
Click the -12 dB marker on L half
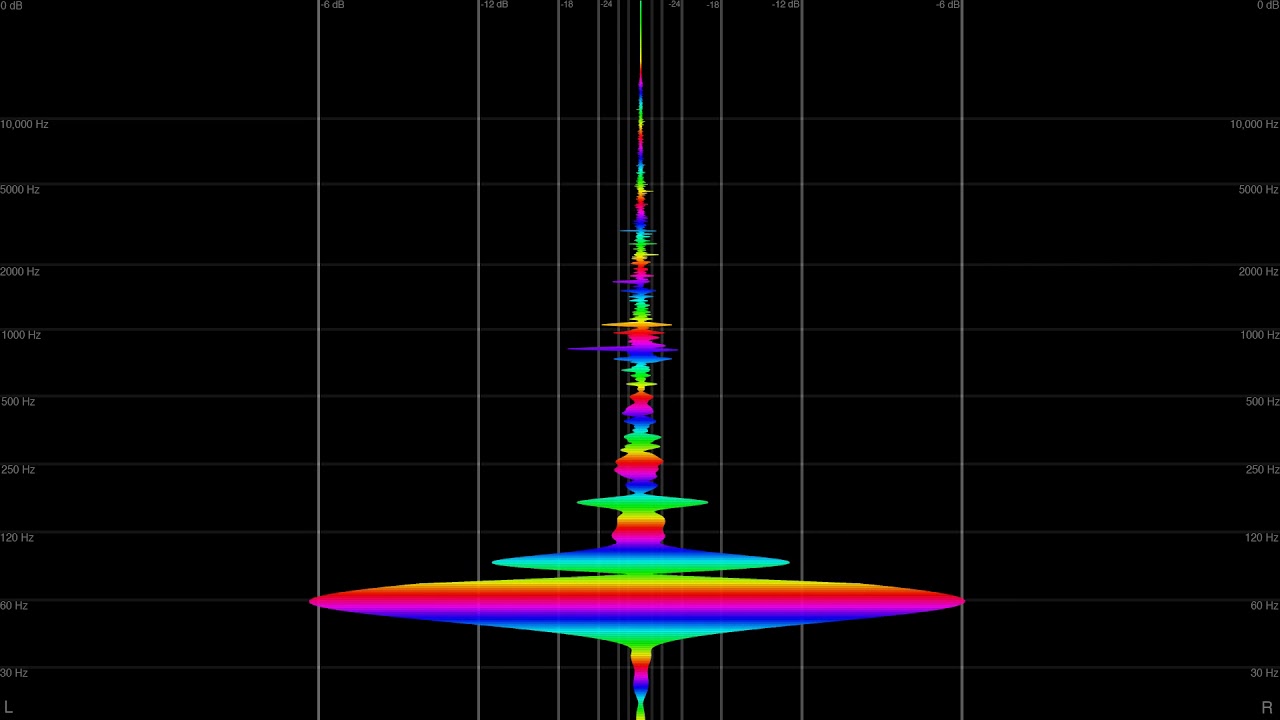(x=494, y=5)
